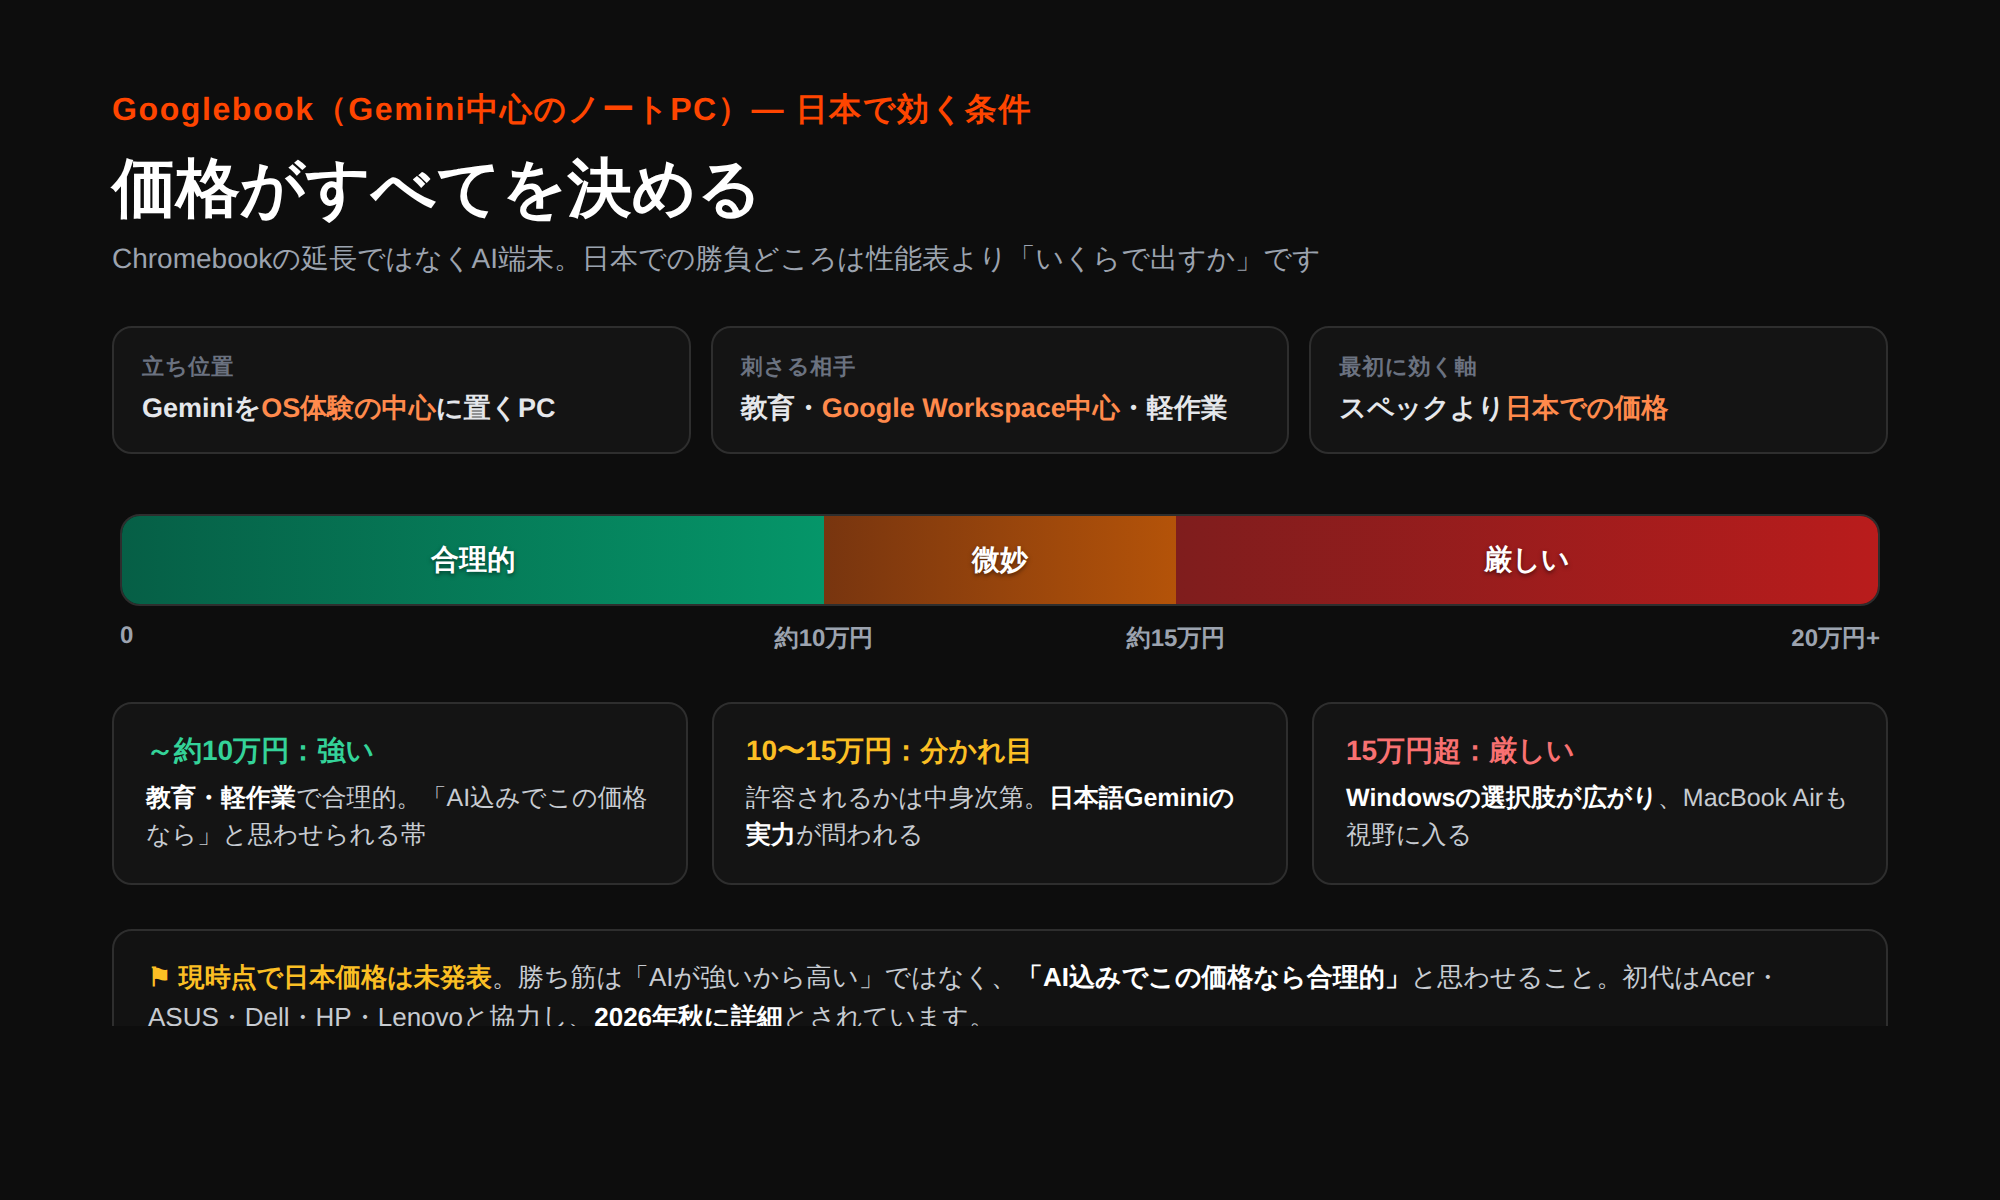Click the スペックより日本での価格 text

click(x=1503, y=408)
